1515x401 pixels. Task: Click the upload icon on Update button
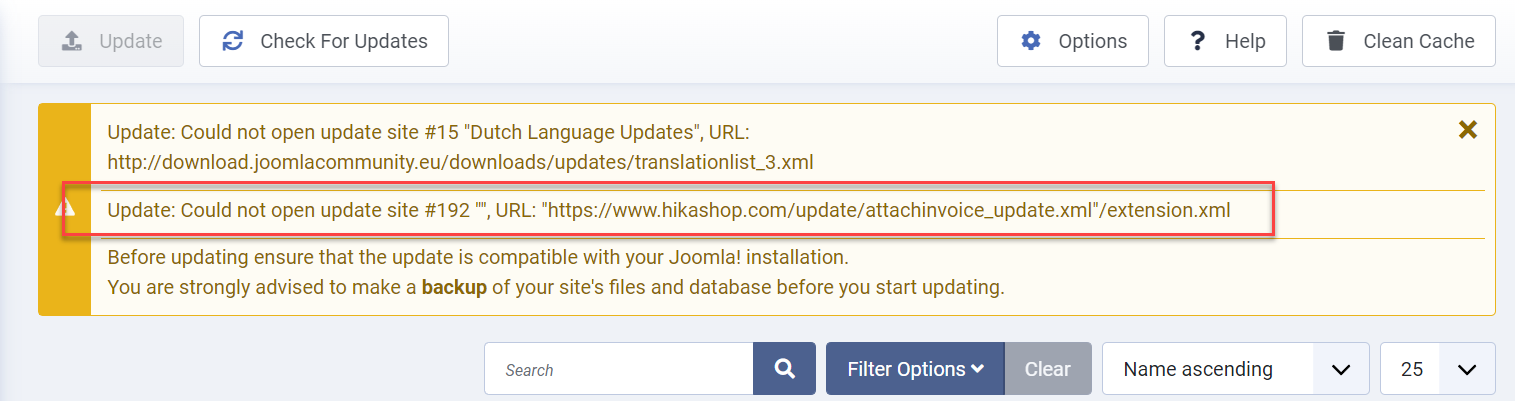71,41
